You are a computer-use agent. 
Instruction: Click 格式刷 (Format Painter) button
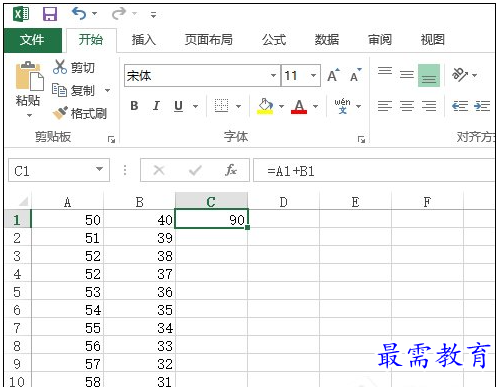tap(80, 113)
